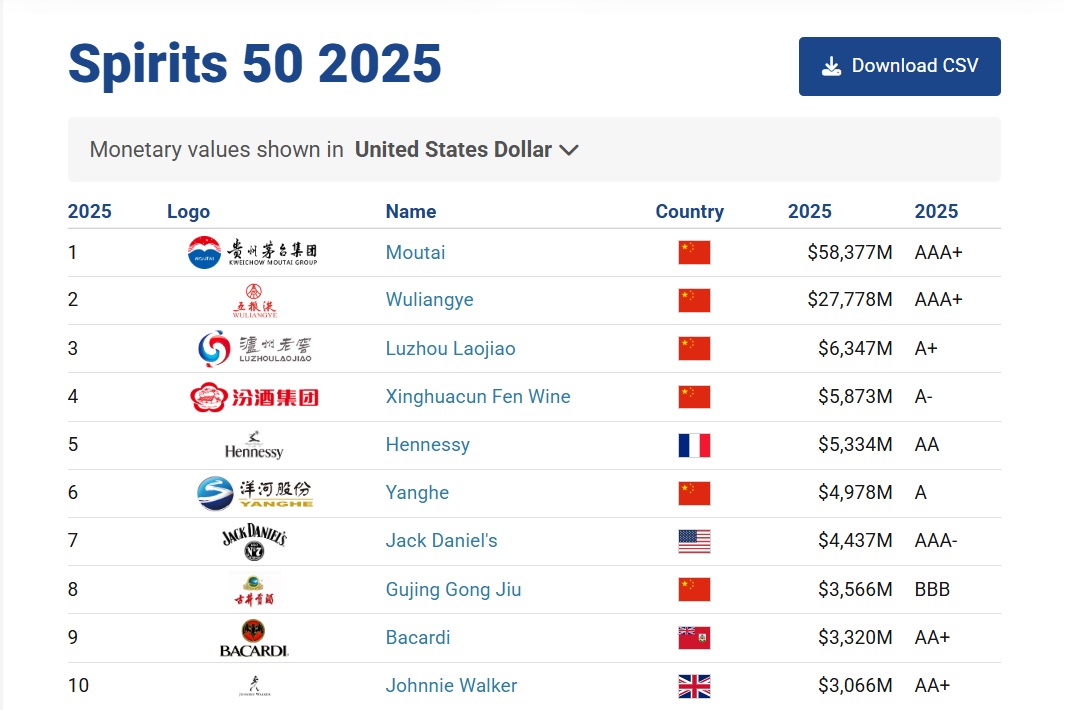Click the French flag in Hennessy row
Screen dimensions: 1065x710
694,445
